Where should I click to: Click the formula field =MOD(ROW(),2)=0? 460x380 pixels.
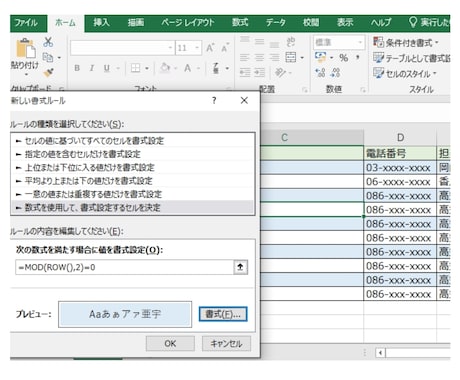tap(124, 267)
